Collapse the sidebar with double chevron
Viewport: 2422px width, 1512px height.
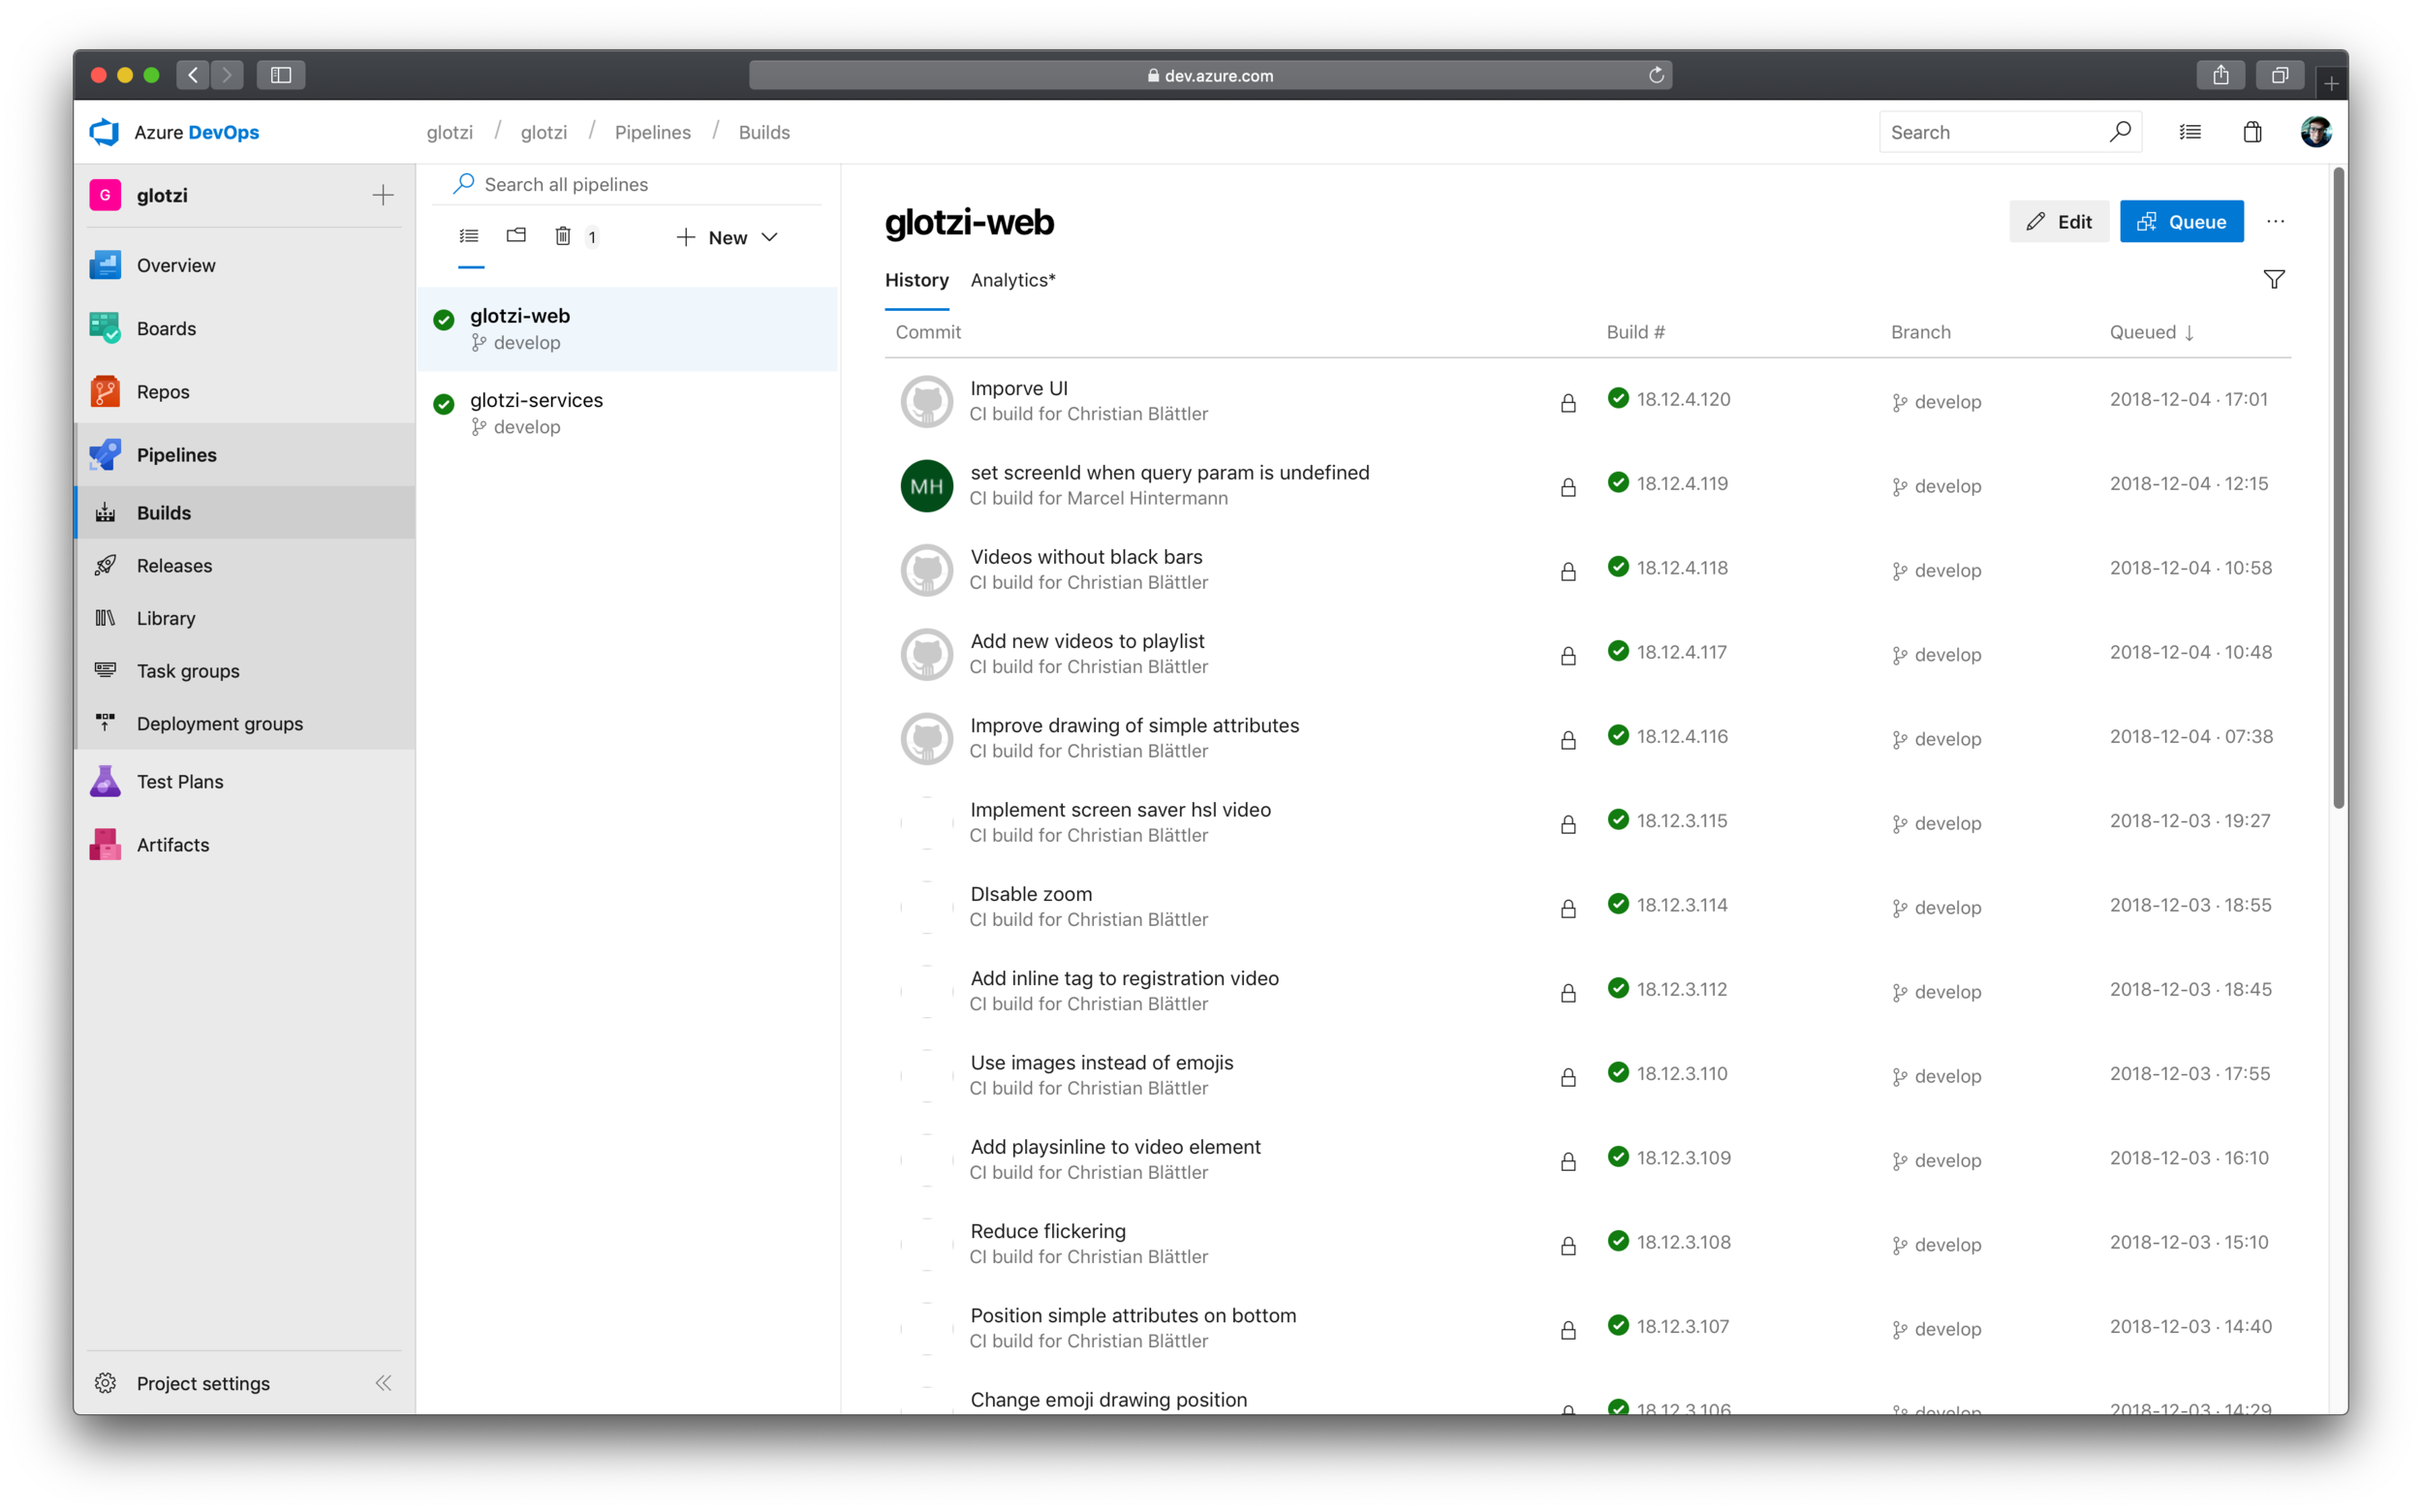383,1383
